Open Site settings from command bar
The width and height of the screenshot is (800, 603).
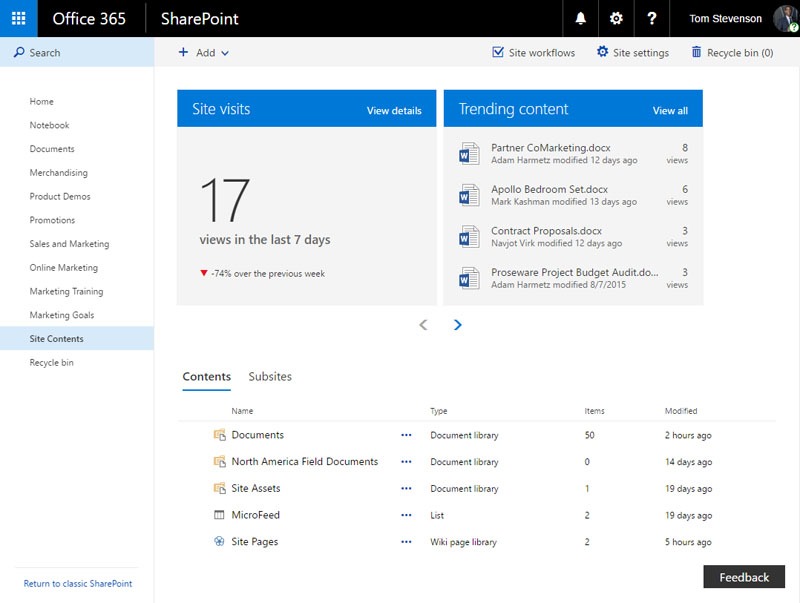pos(632,53)
